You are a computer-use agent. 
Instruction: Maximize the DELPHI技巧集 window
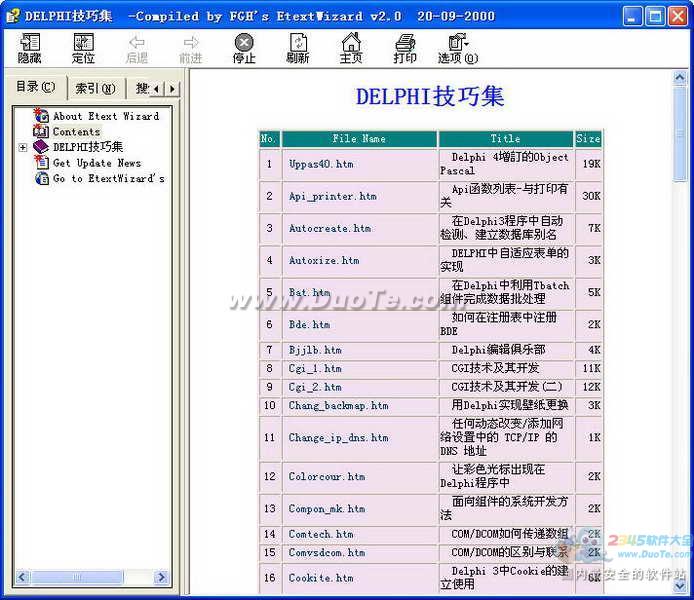coord(655,16)
